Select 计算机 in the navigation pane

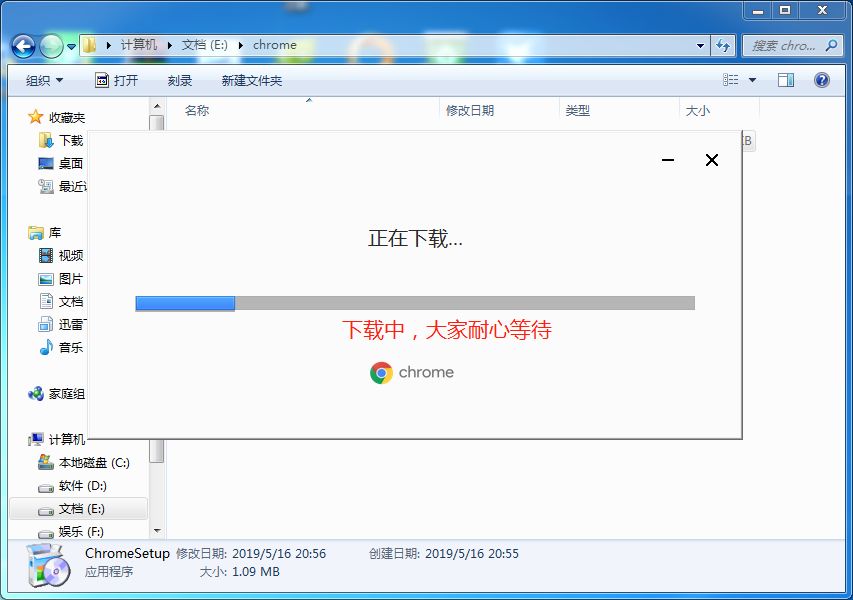(x=67, y=440)
